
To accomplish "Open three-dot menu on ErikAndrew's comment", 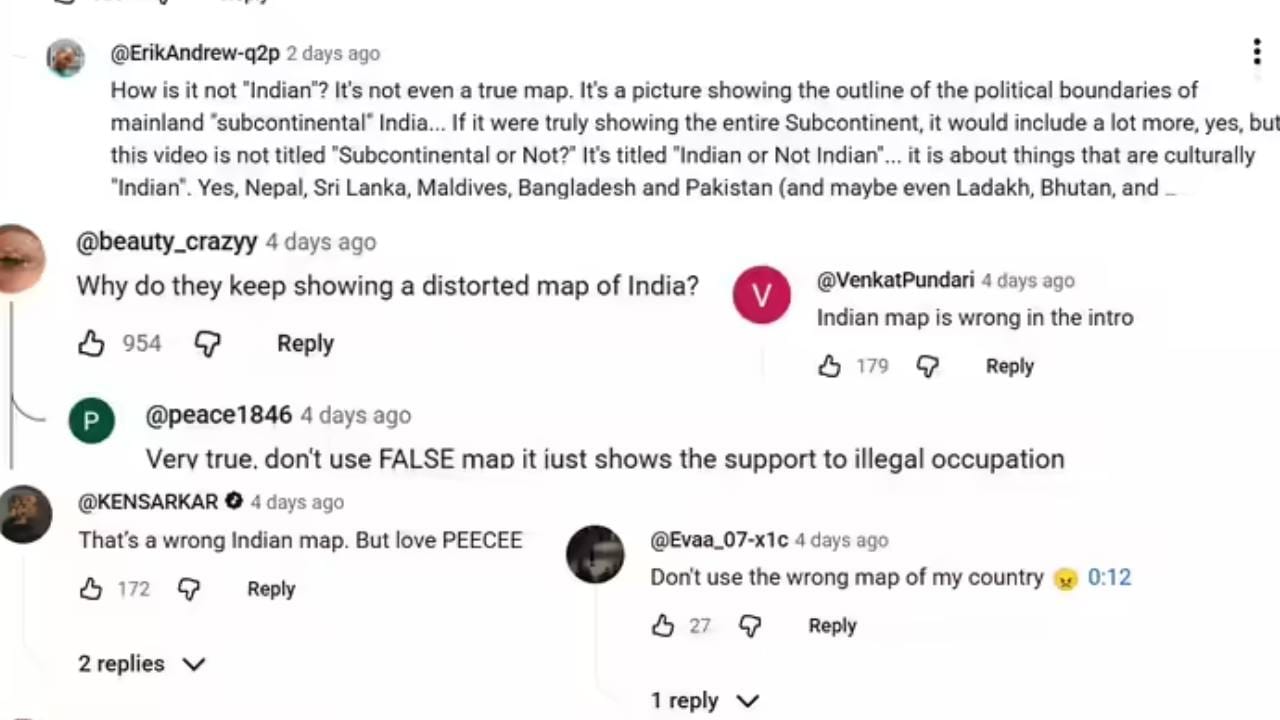I will point(1257,52).
